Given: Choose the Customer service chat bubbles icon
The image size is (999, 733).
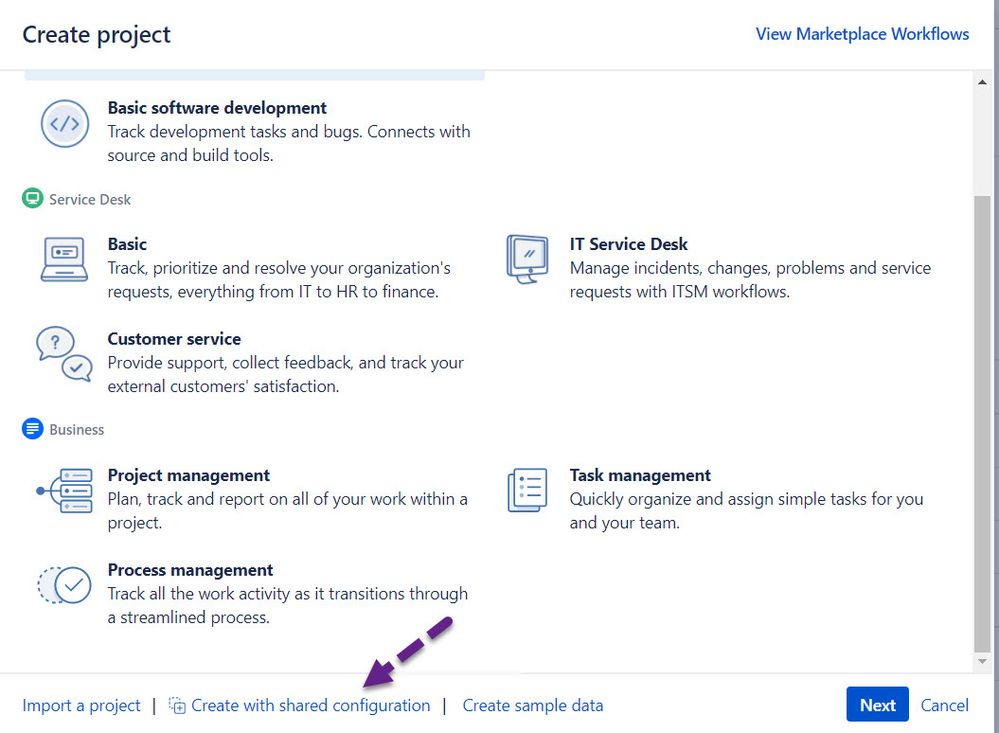Looking at the screenshot, I should point(64,355).
